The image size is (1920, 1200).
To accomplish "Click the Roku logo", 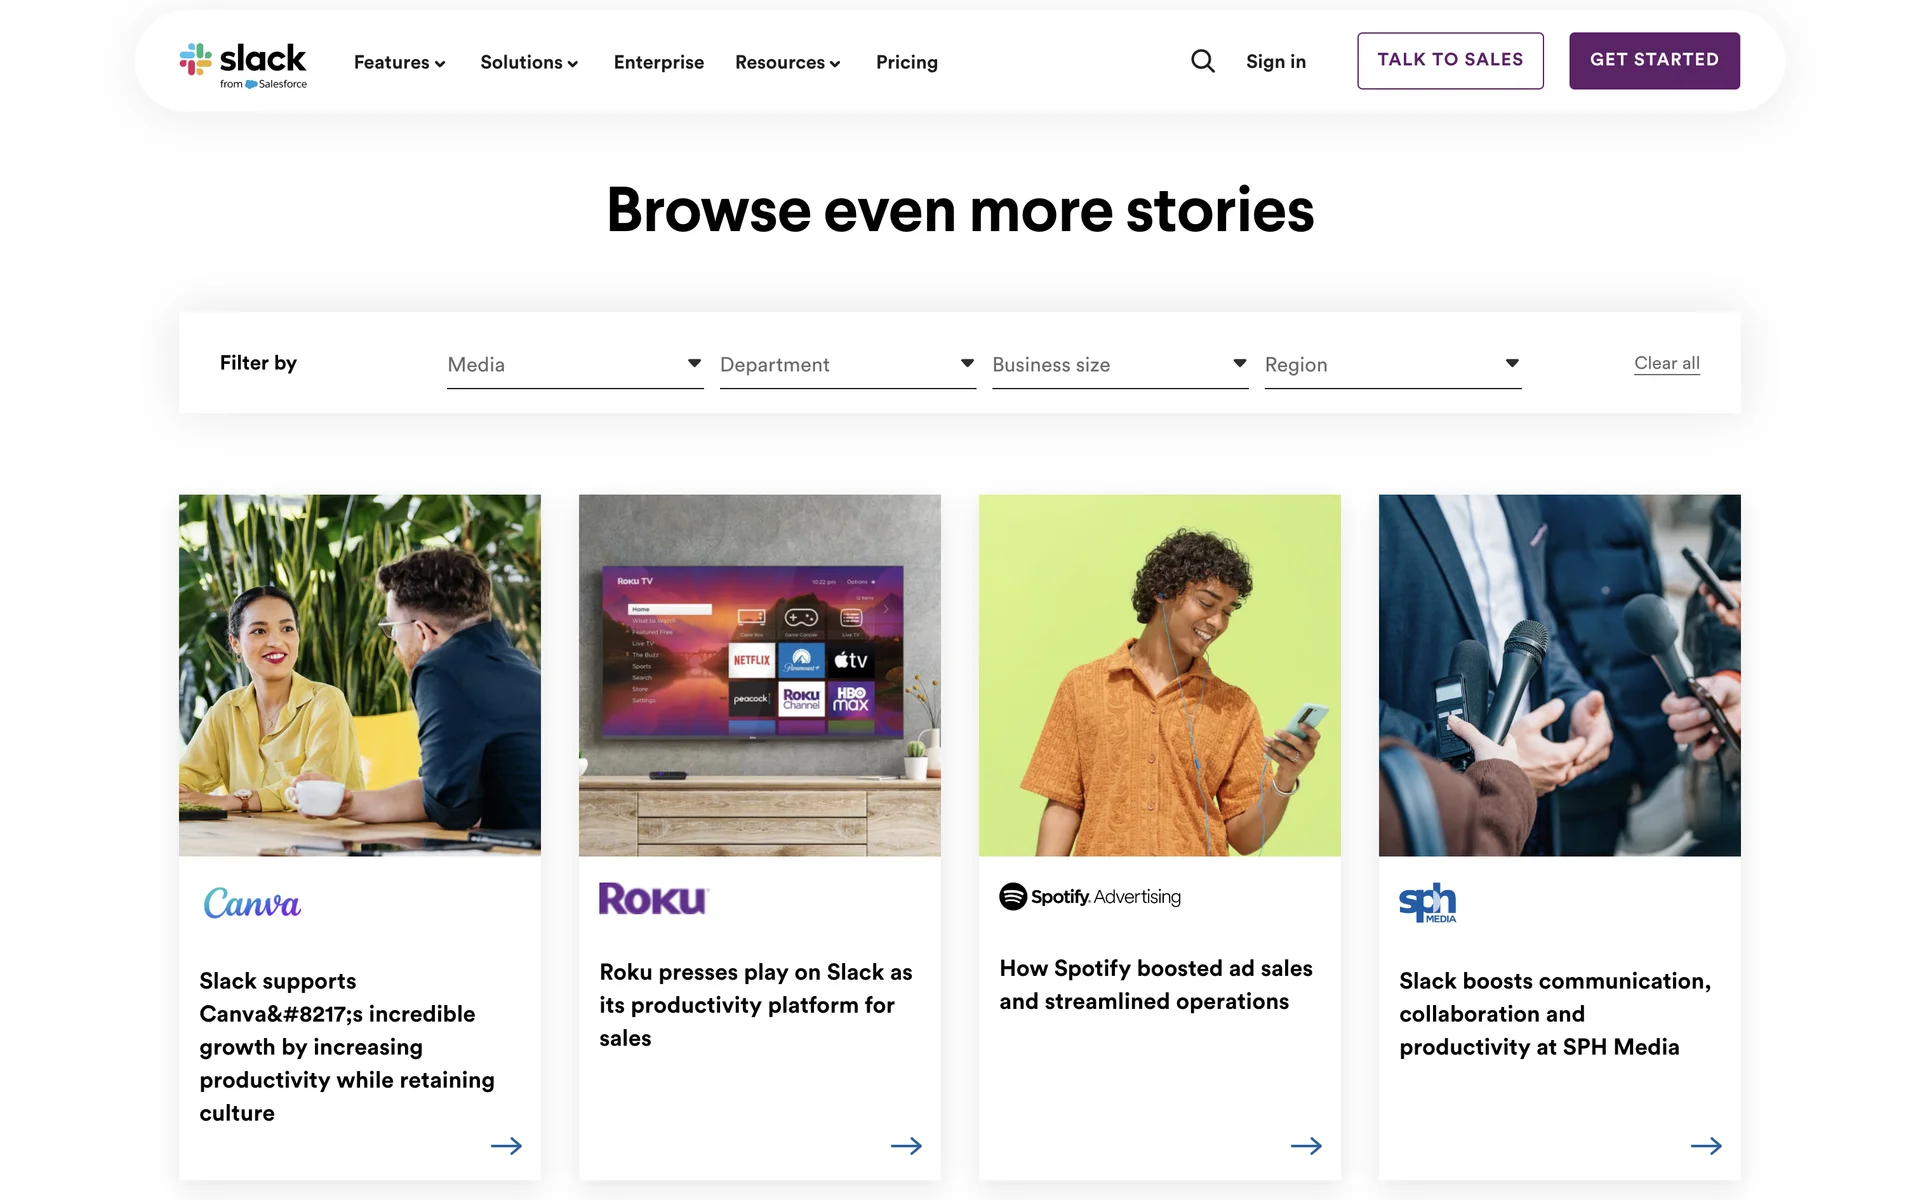I will click(653, 899).
